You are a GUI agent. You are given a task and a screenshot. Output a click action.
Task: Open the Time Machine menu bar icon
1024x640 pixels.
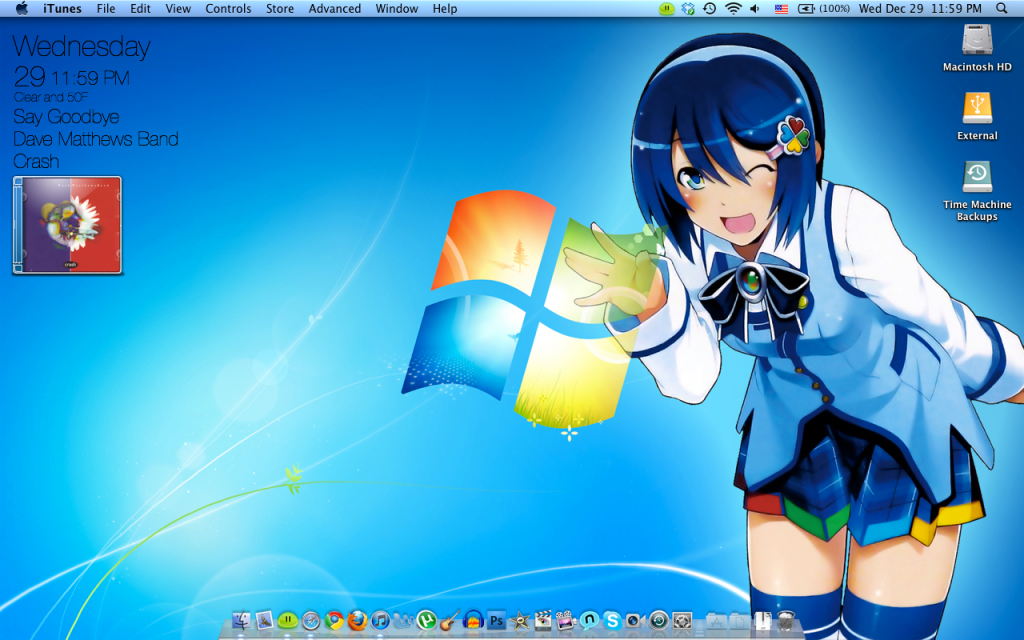click(x=710, y=8)
